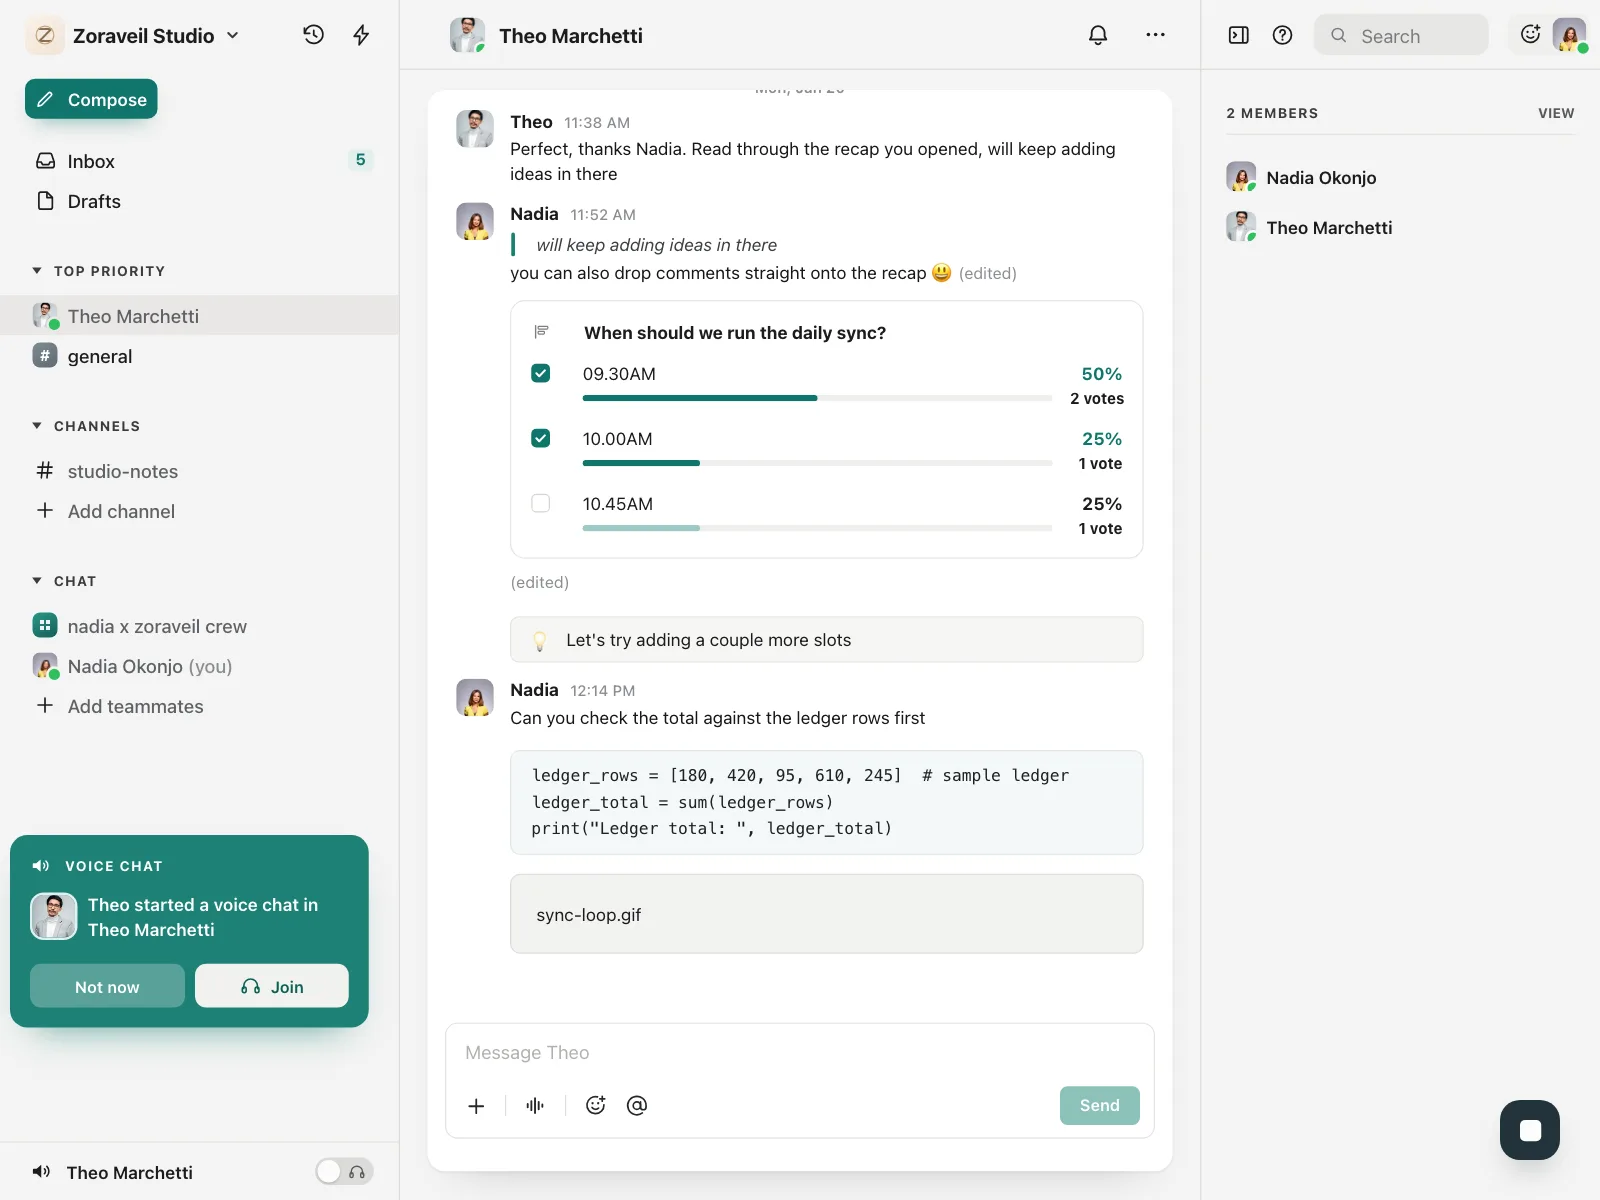Collapse the Chat section
This screenshot has width=1600, height=1200.
point(37,581)
